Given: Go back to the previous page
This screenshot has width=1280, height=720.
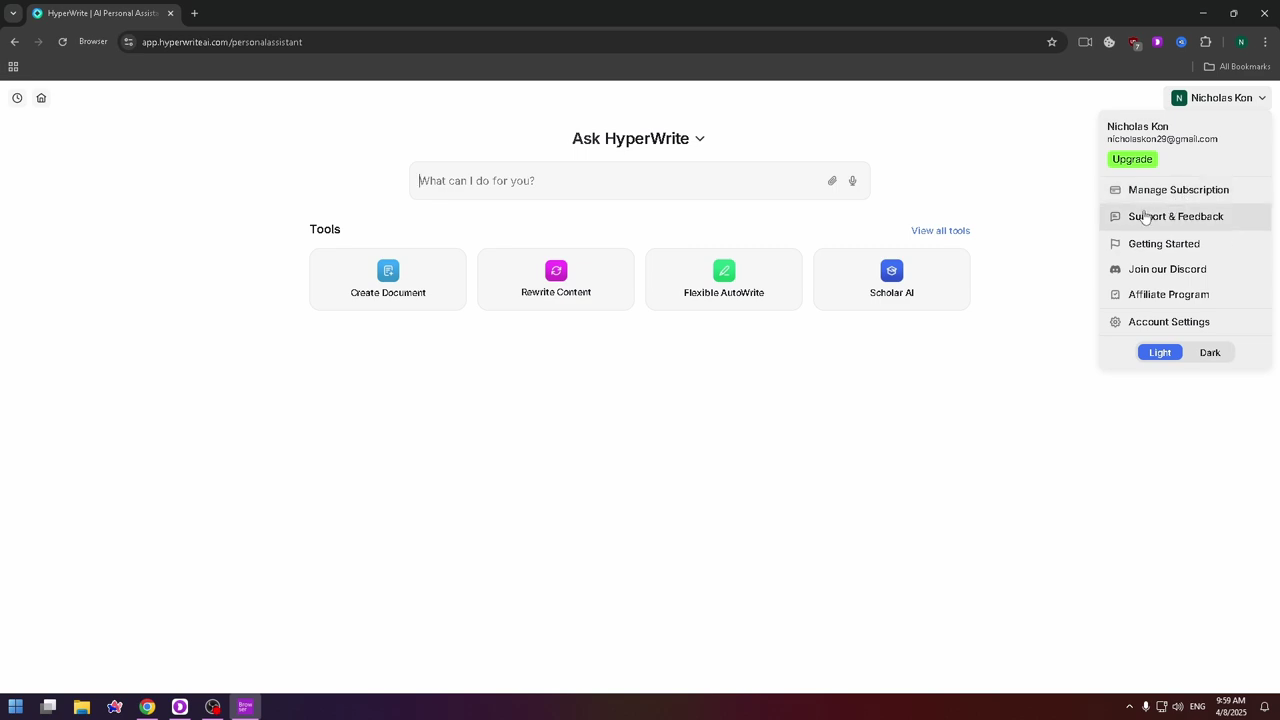Looking at the screenshot, I should (x=14, y=42).
